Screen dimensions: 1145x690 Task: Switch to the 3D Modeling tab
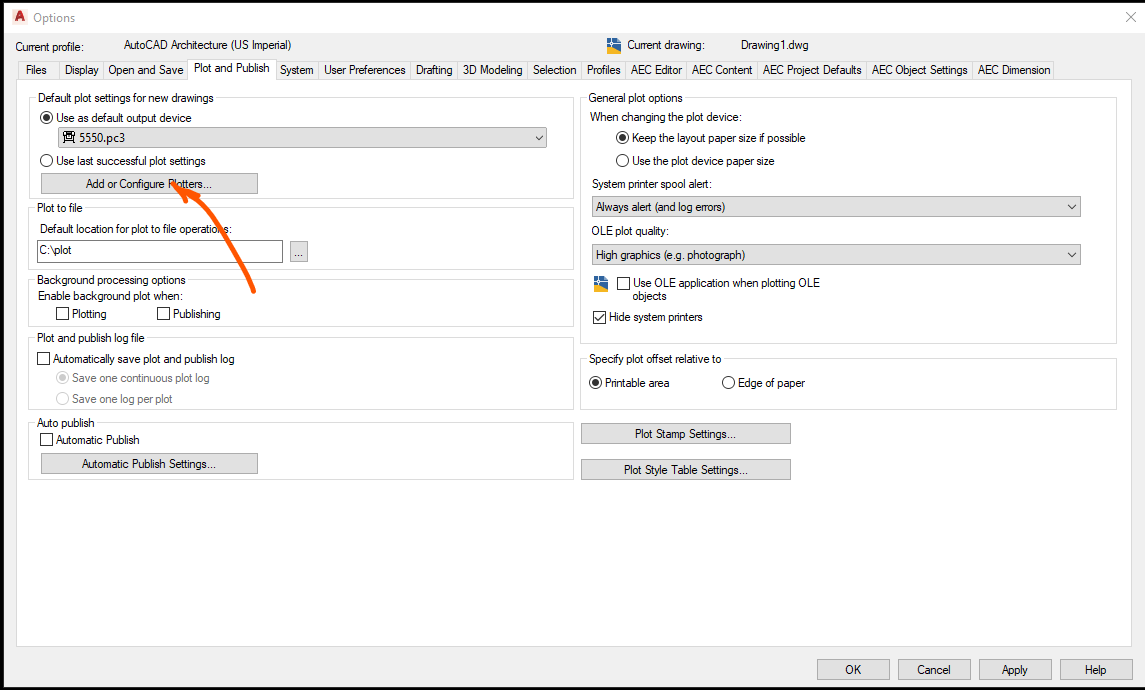(x=492, y=70)
